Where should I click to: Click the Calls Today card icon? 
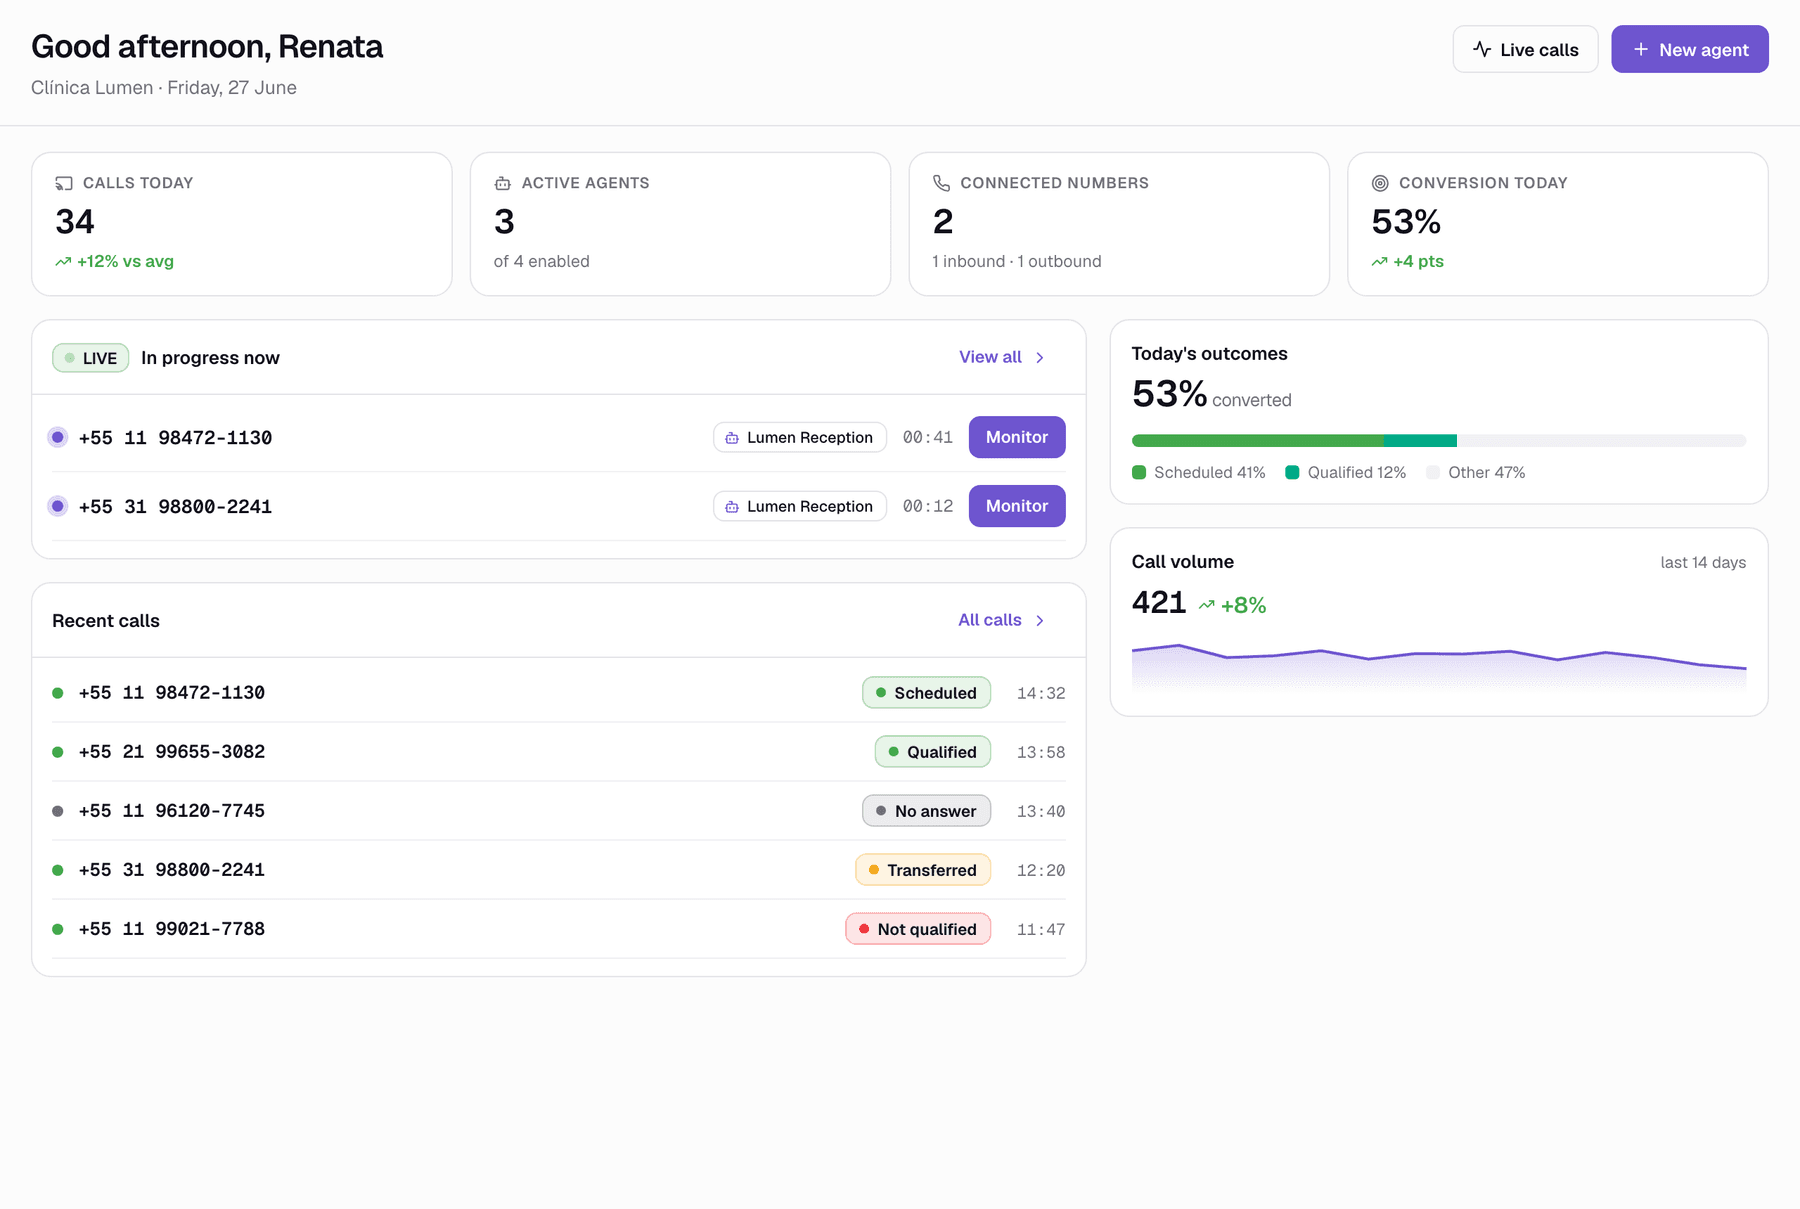pyautogui.click(x=64, y=183)
